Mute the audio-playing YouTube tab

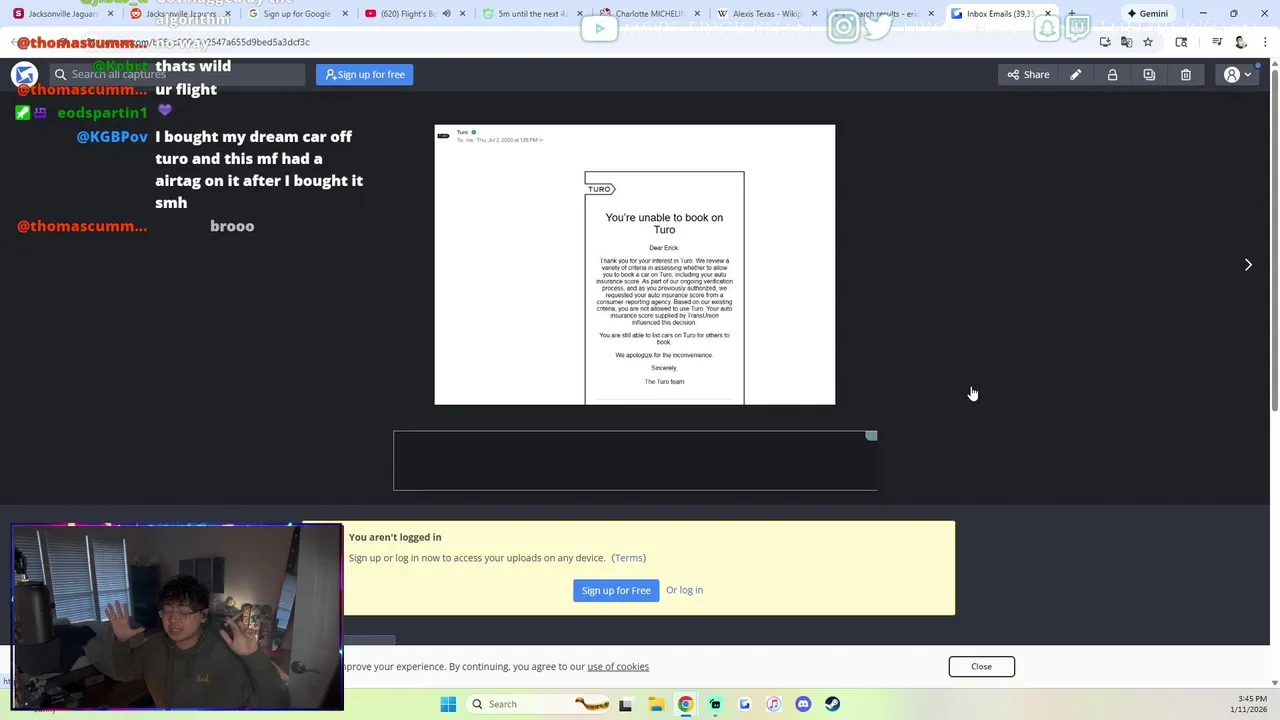tap(446, 14)
